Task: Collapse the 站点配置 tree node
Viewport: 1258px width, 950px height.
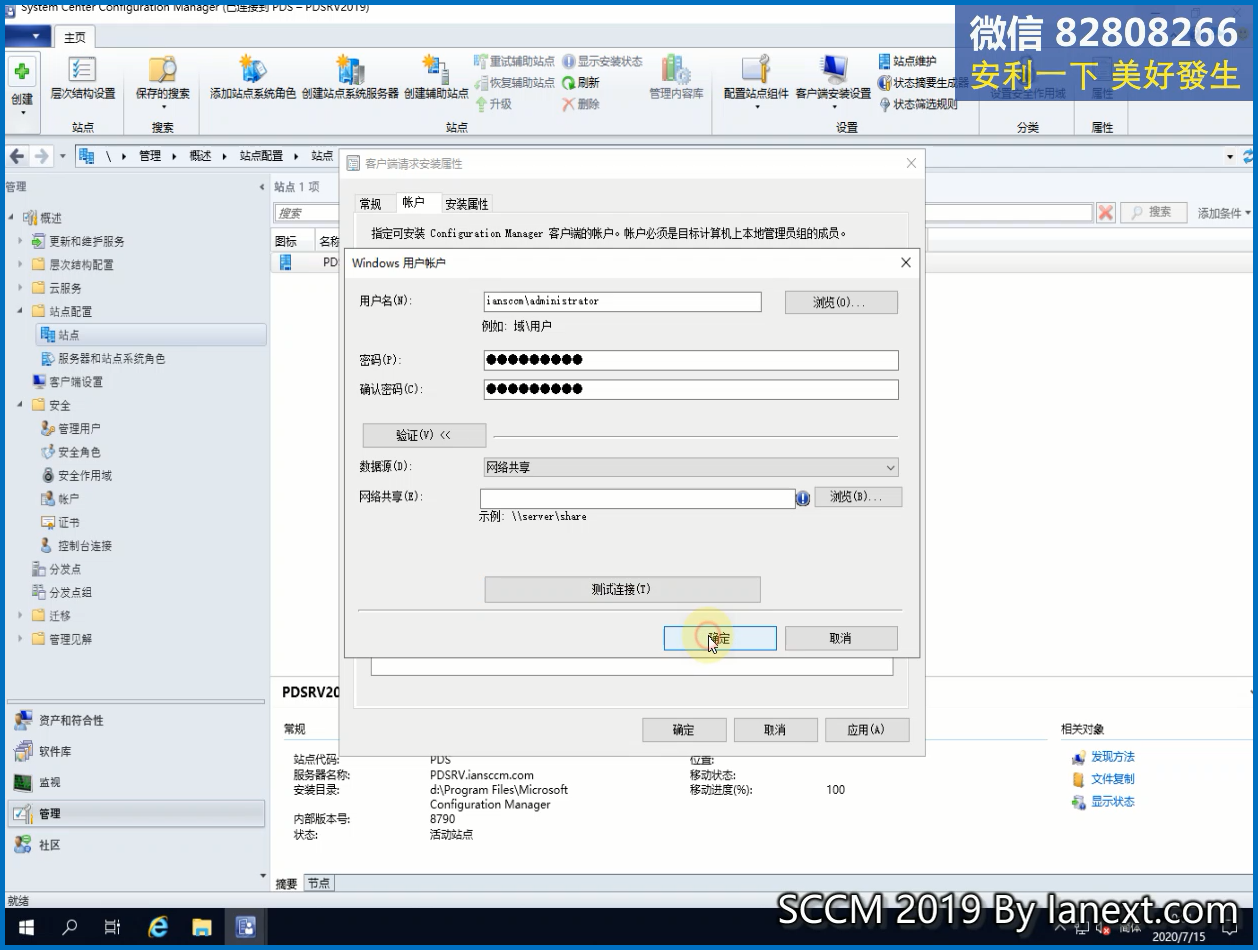Action: click(x=20, y=312)
